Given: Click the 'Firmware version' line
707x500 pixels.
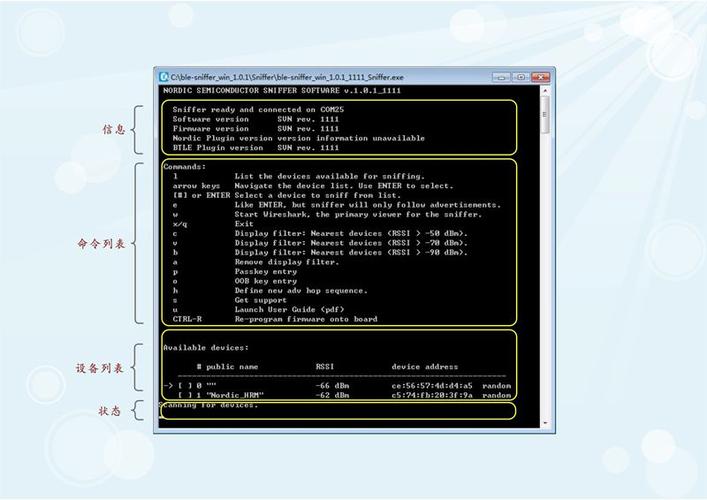Looking at the screenshot, I should tap(255, 128).
